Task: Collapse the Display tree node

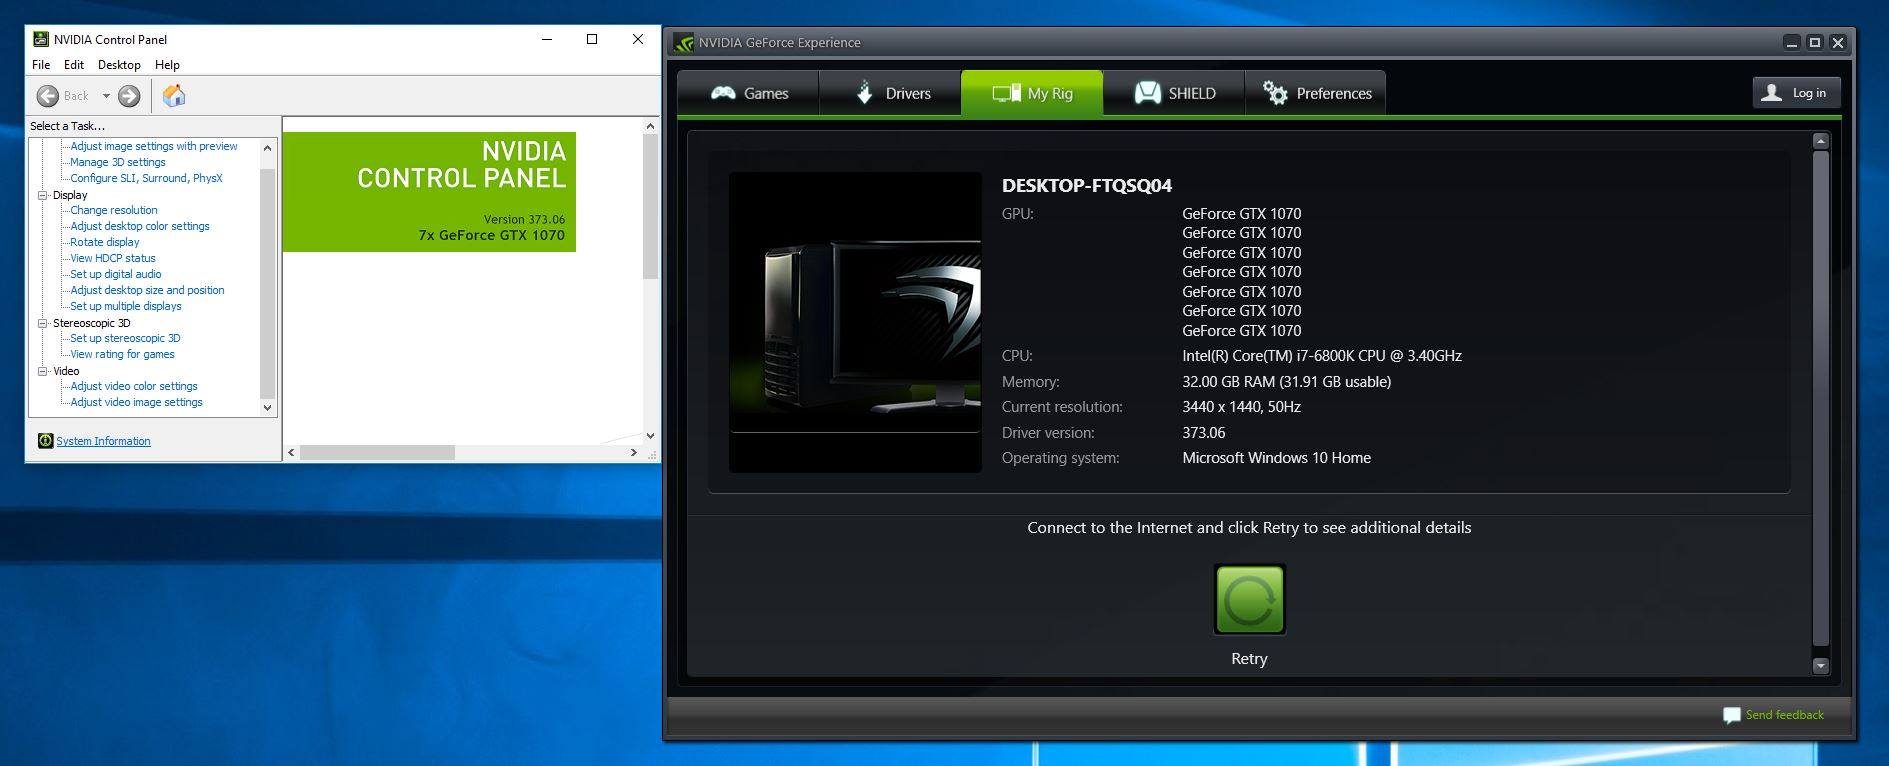Action: pos(43,195)
